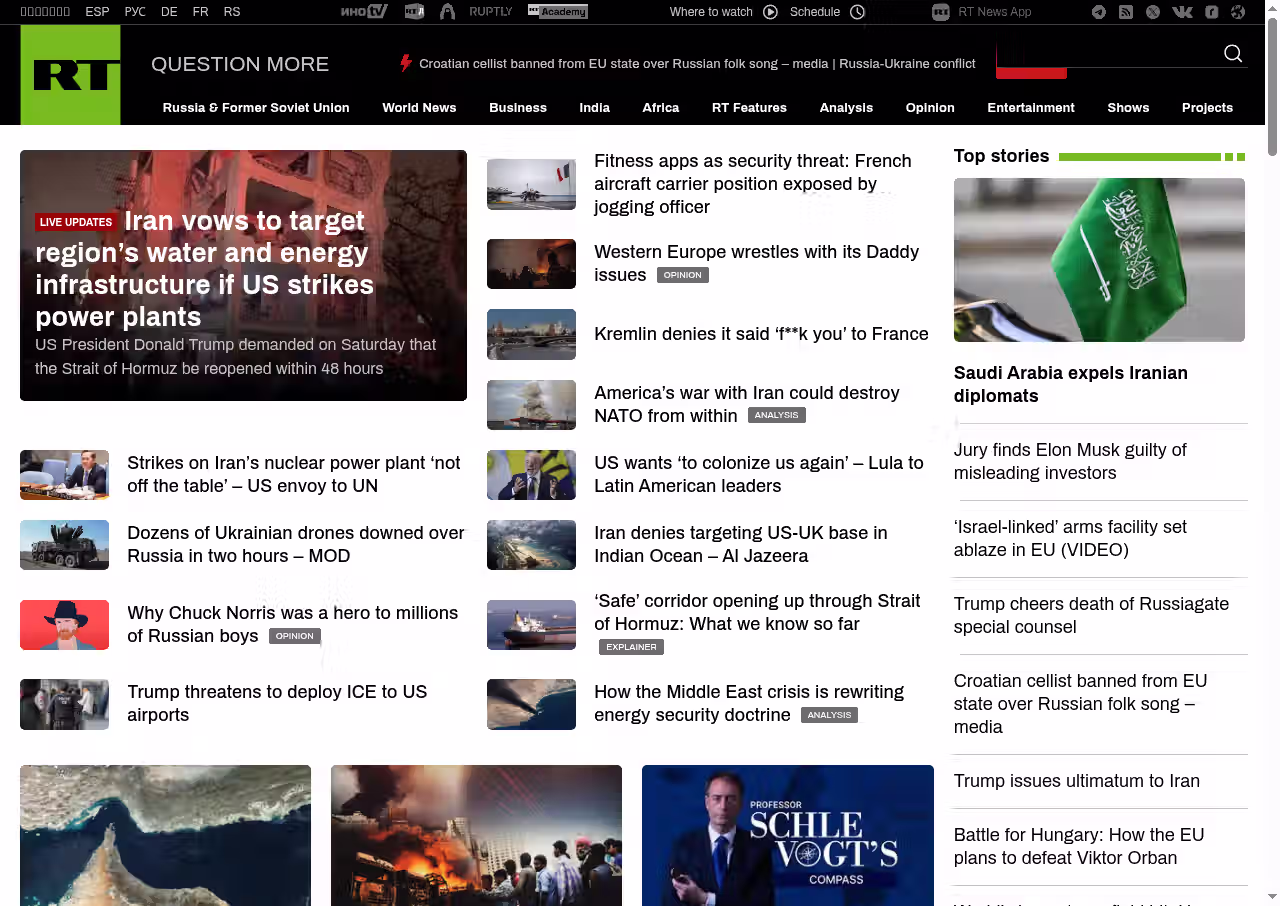Click the Where to watch play icon
Viewport: 1280px width, 906px height.
pyautogui.click(x=770, y=12)
